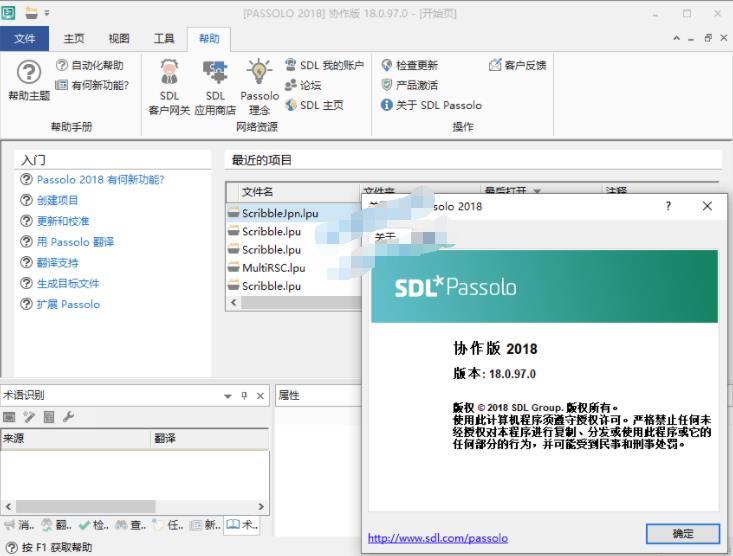Select the 关于 tab in About dialog
The width and height of the screenshot is (733, 556).
(x=385, y=237)
